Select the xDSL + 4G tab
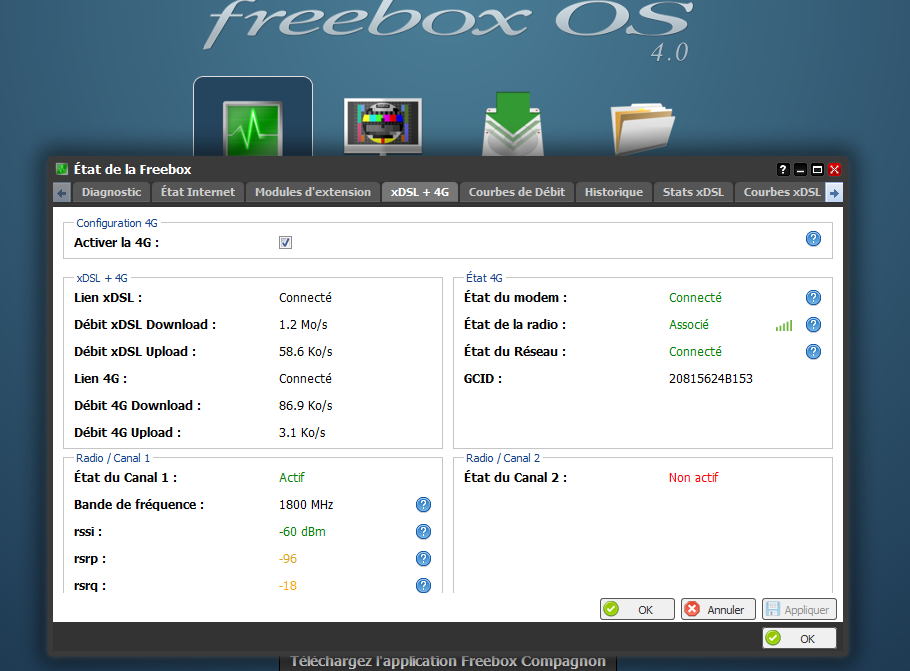This screenshot has height=671, width=910. [x=420, y=192]
